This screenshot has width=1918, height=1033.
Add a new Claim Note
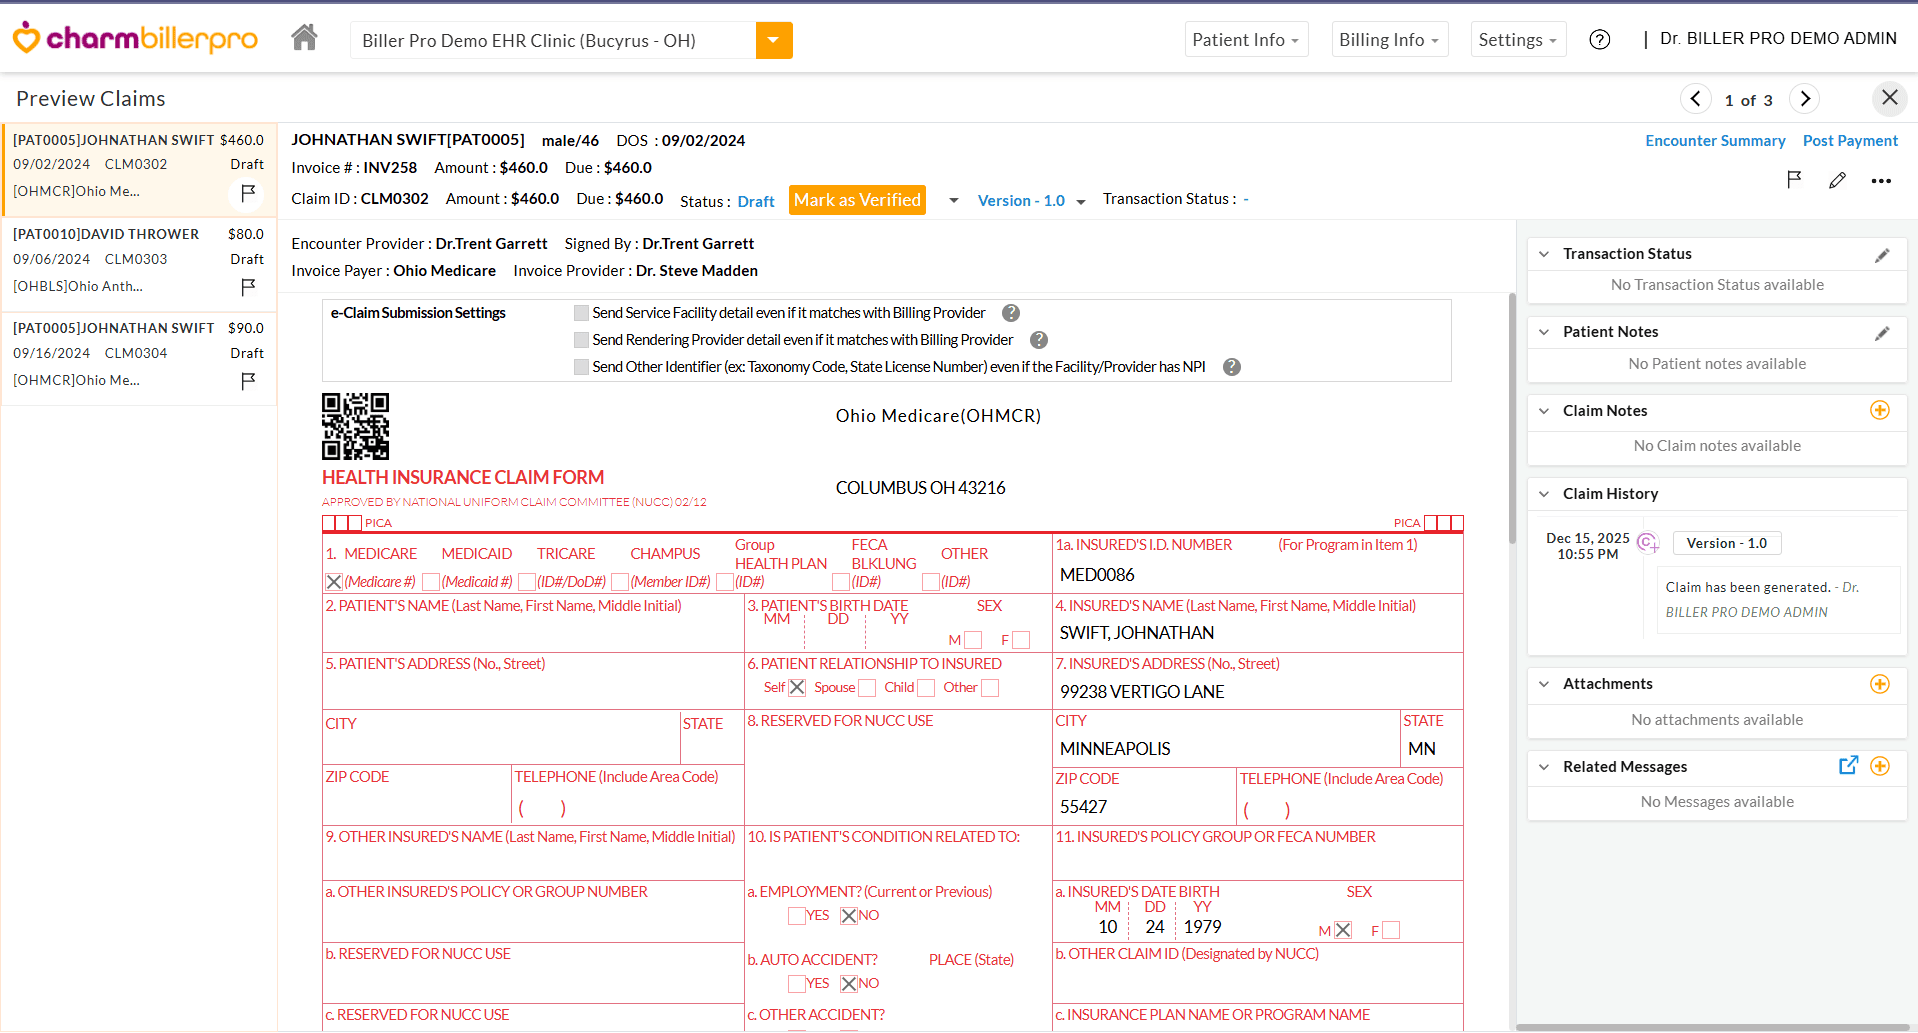click(x=1880, y=411)
